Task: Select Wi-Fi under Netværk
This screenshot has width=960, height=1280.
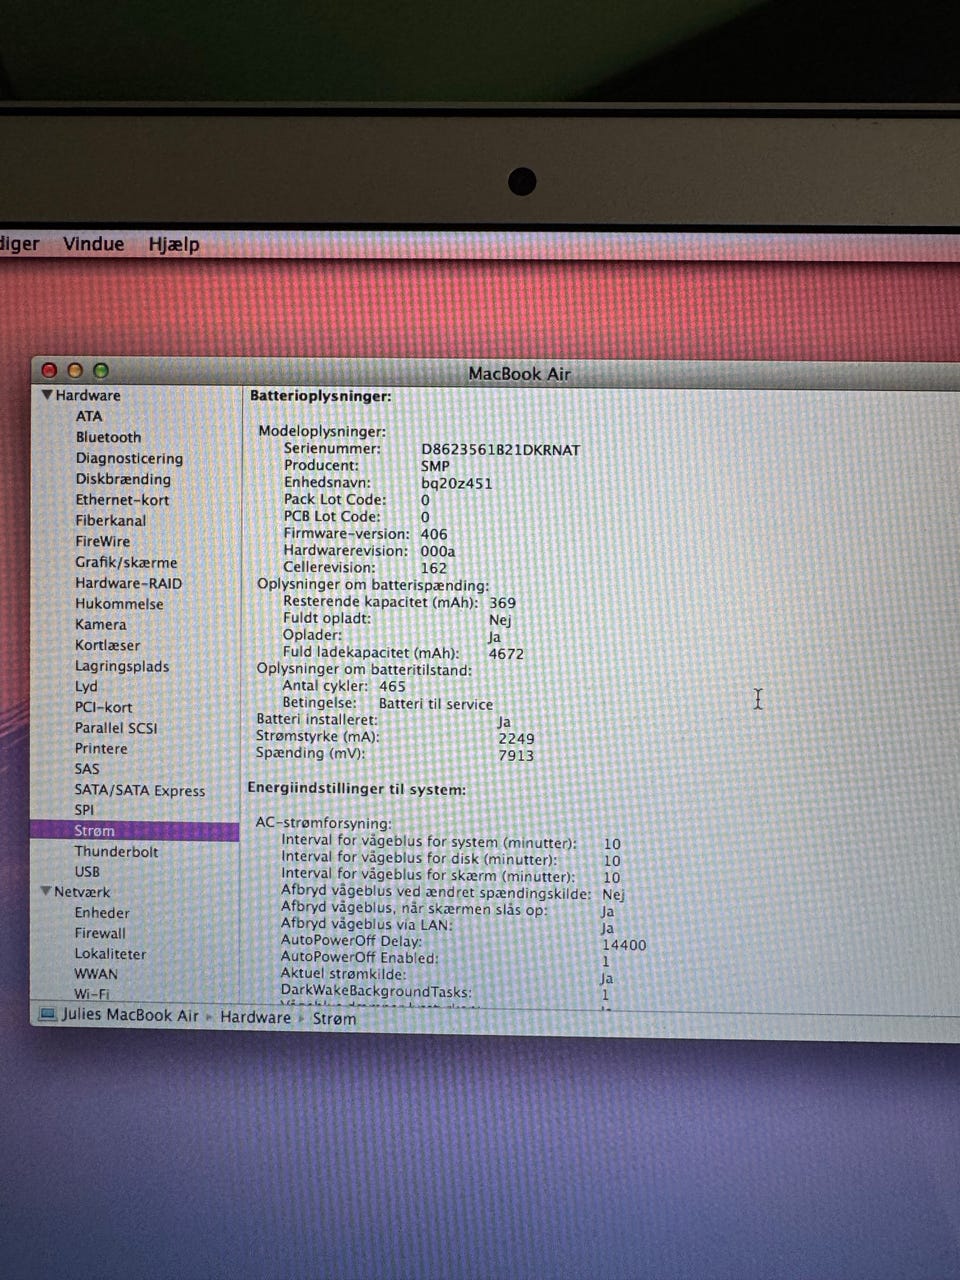Action: (x=92, y=994)
